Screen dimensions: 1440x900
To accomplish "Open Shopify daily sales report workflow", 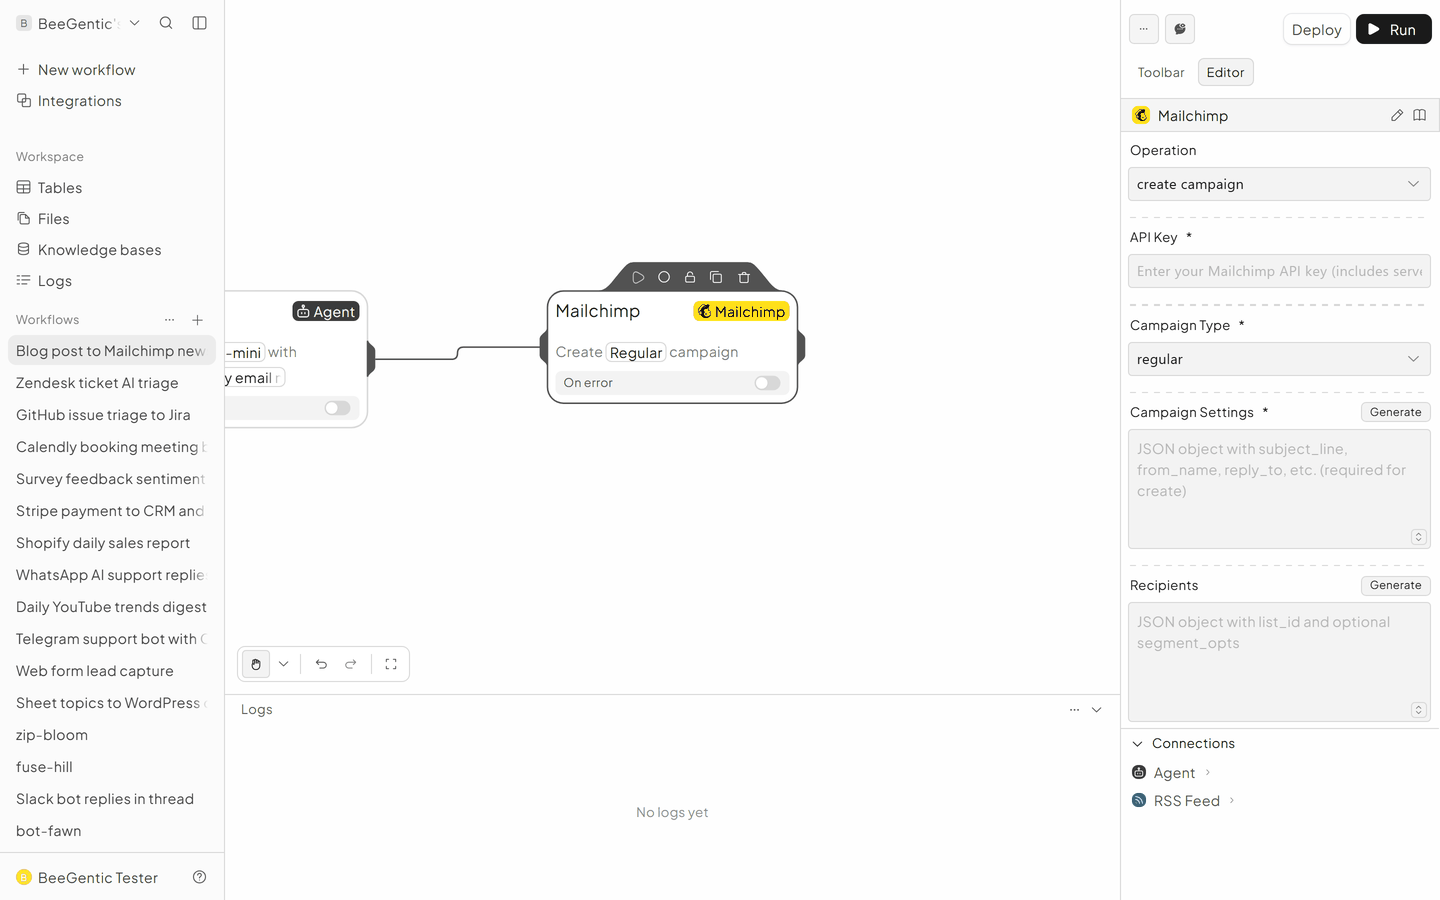I will 112,543.
